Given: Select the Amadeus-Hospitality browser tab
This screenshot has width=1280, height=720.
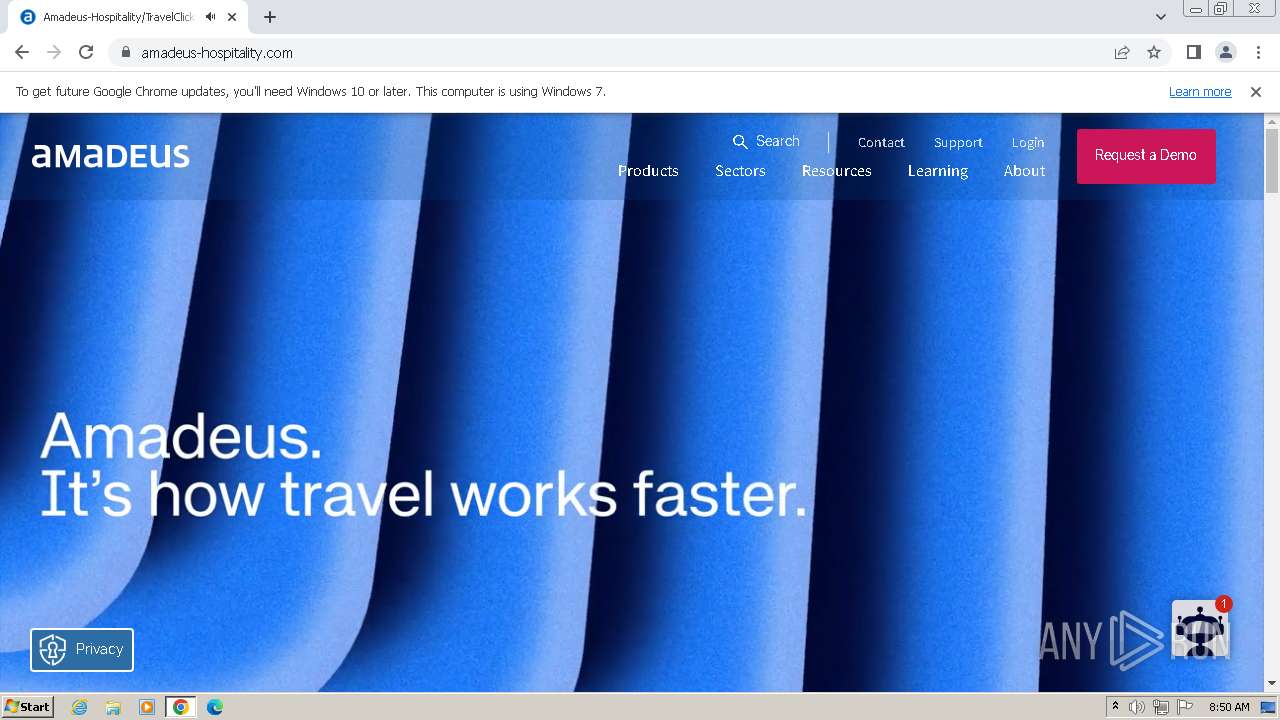Looking at the screenshot, I should (x=128, y=17).
